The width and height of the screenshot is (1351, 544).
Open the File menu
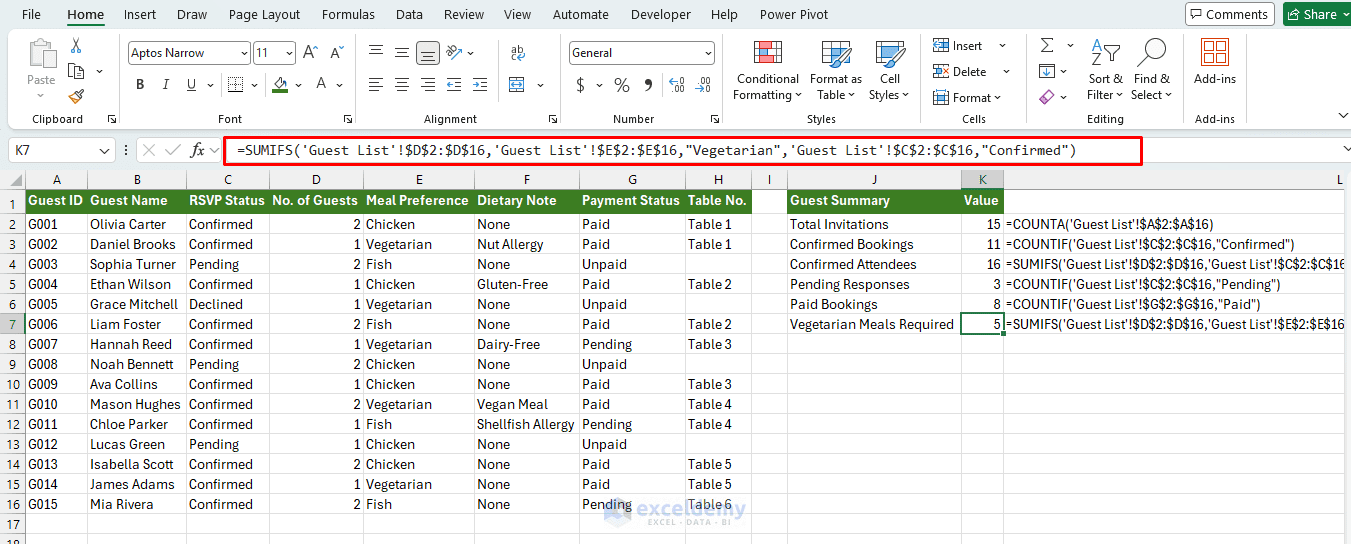31,14
